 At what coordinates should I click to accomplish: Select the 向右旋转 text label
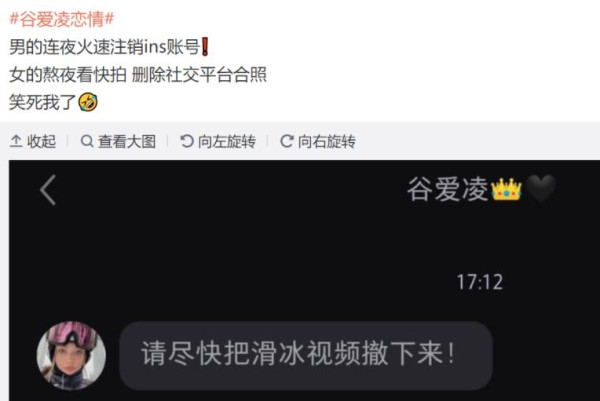click(326, 141)
